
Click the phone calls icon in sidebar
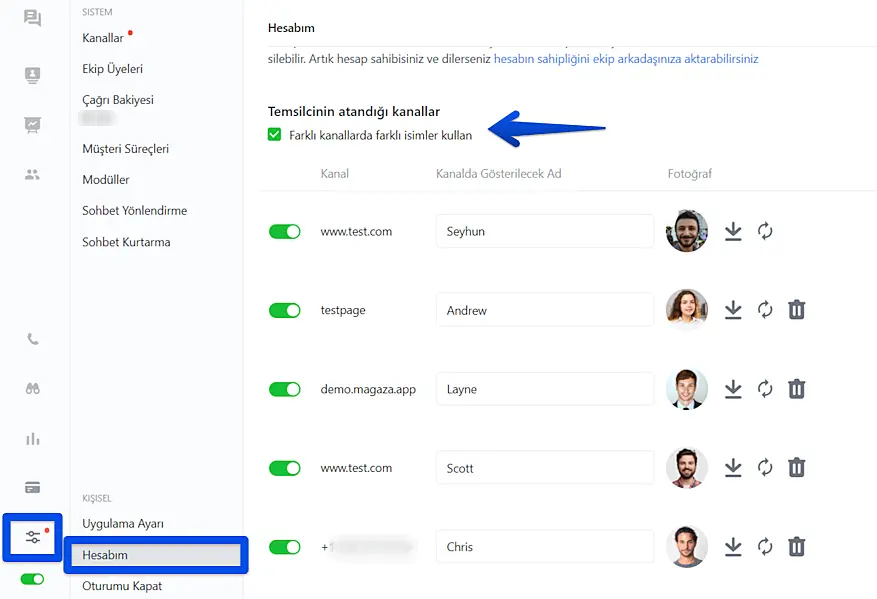33,339
